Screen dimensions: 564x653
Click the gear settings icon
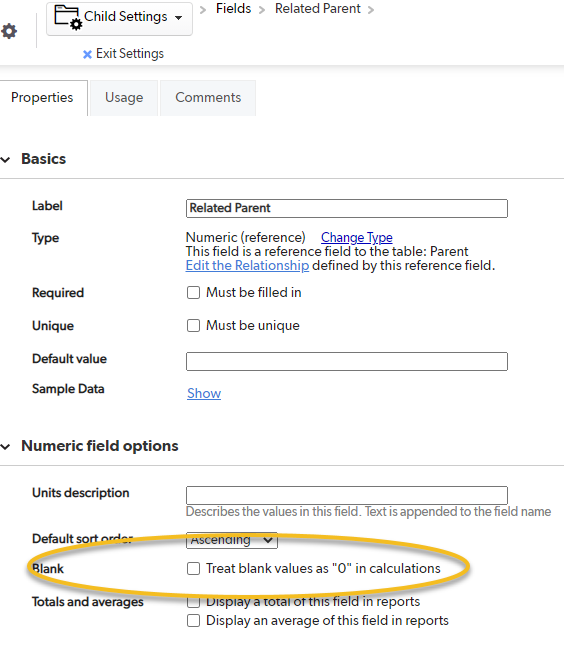coord(9,31)
